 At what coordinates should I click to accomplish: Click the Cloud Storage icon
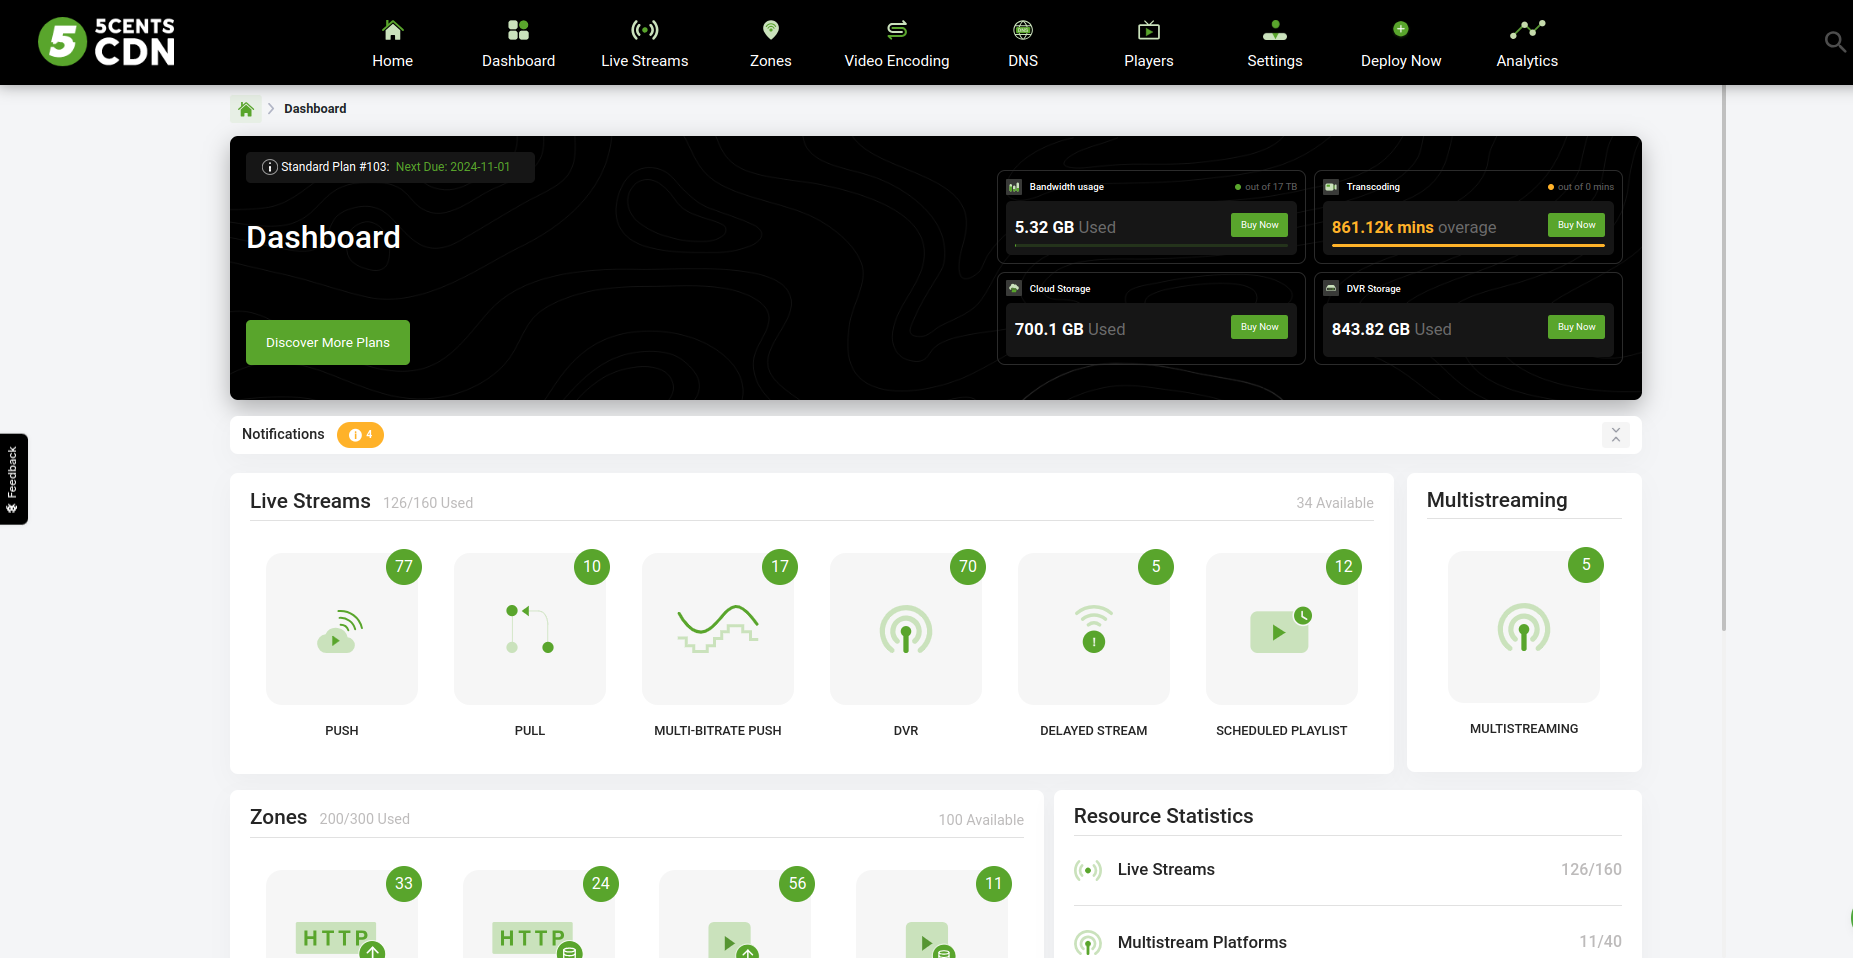1014,288
